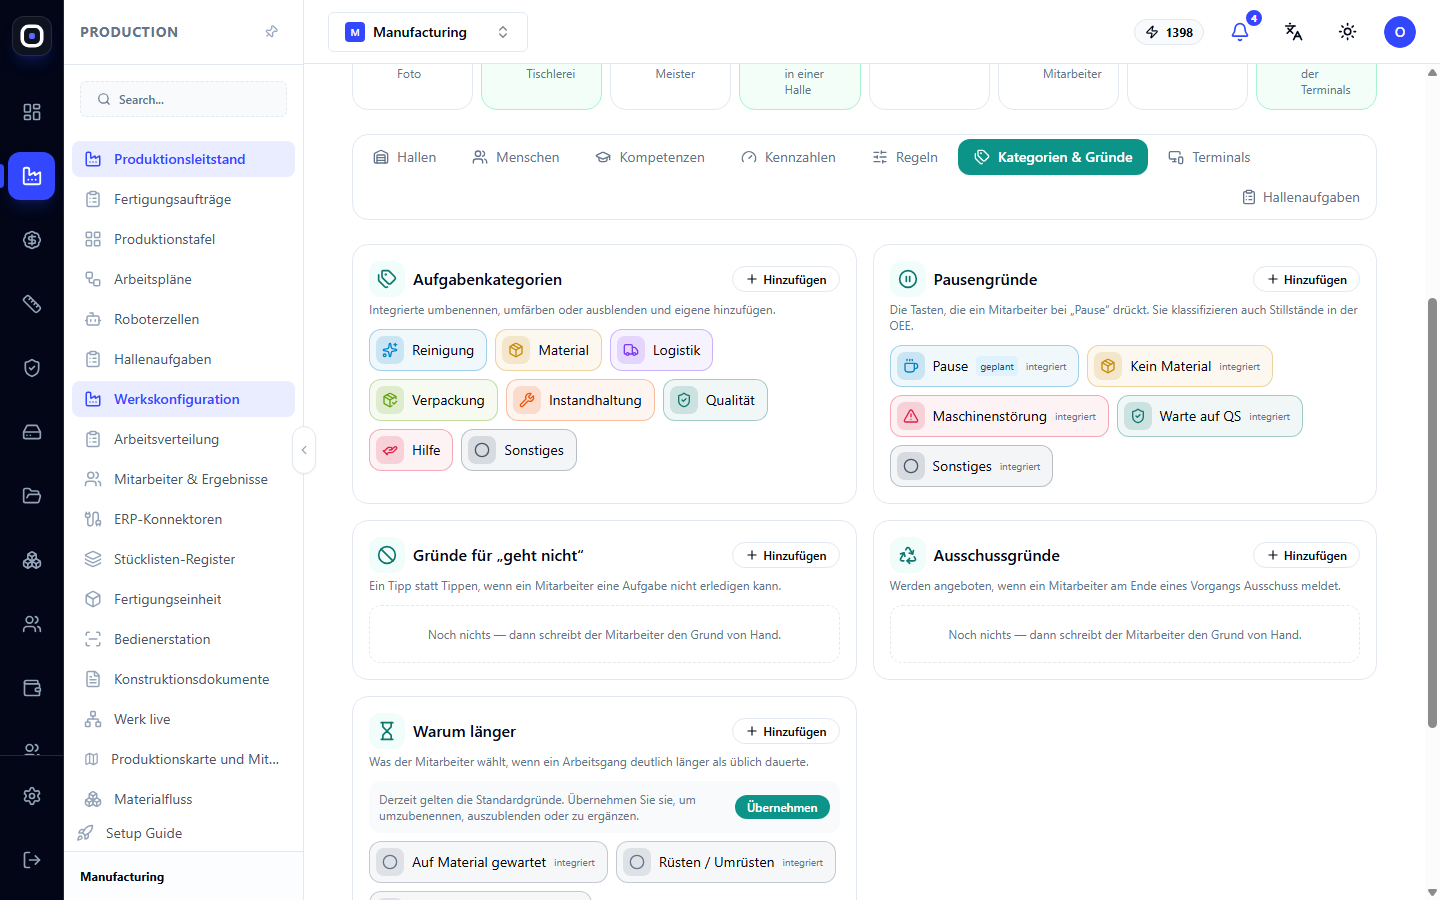Open Fertigungsaufträge in the sidebar
The height and width of the screenshot is (900, 1440).
tap(183, 199)
